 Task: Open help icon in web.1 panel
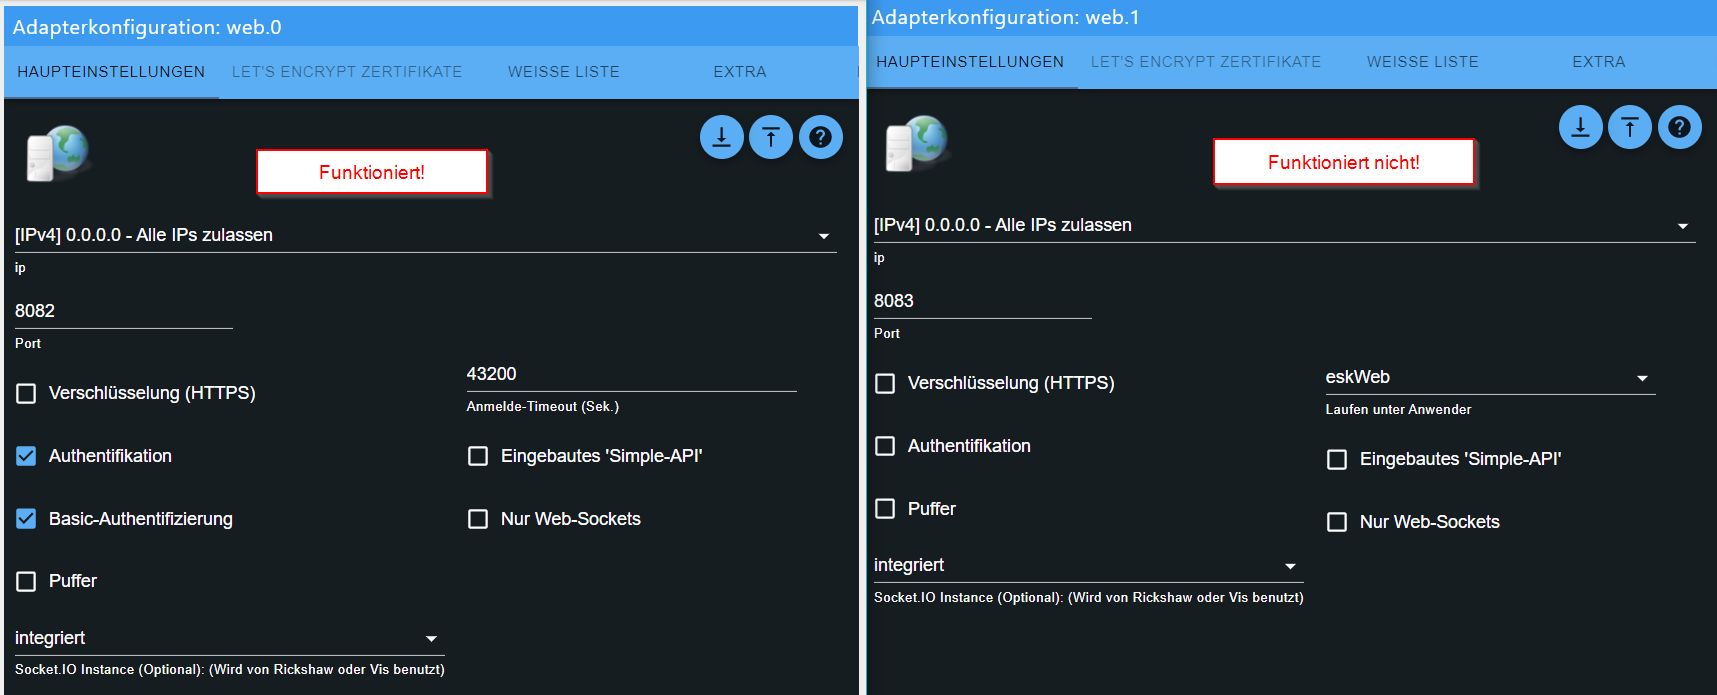(x=1680, y=127)
